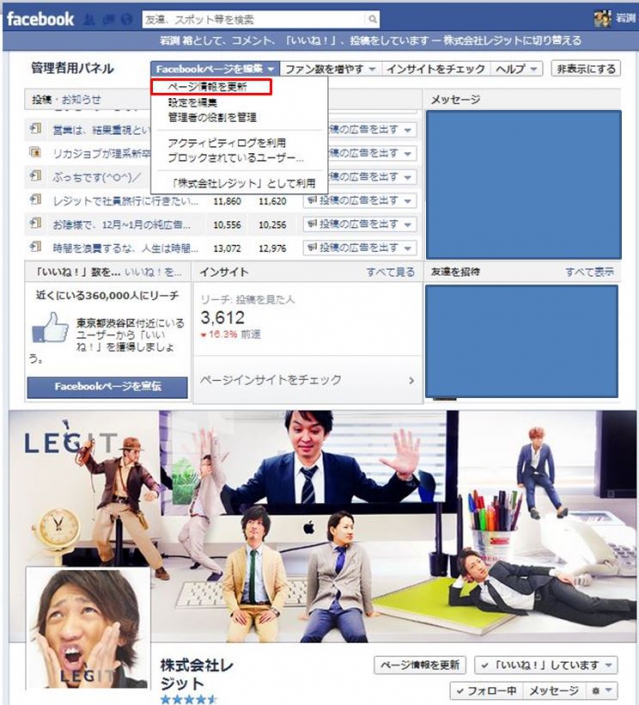Click the user avatar in top bar
The height and width of the screenshot is (705, 639).
603,19
